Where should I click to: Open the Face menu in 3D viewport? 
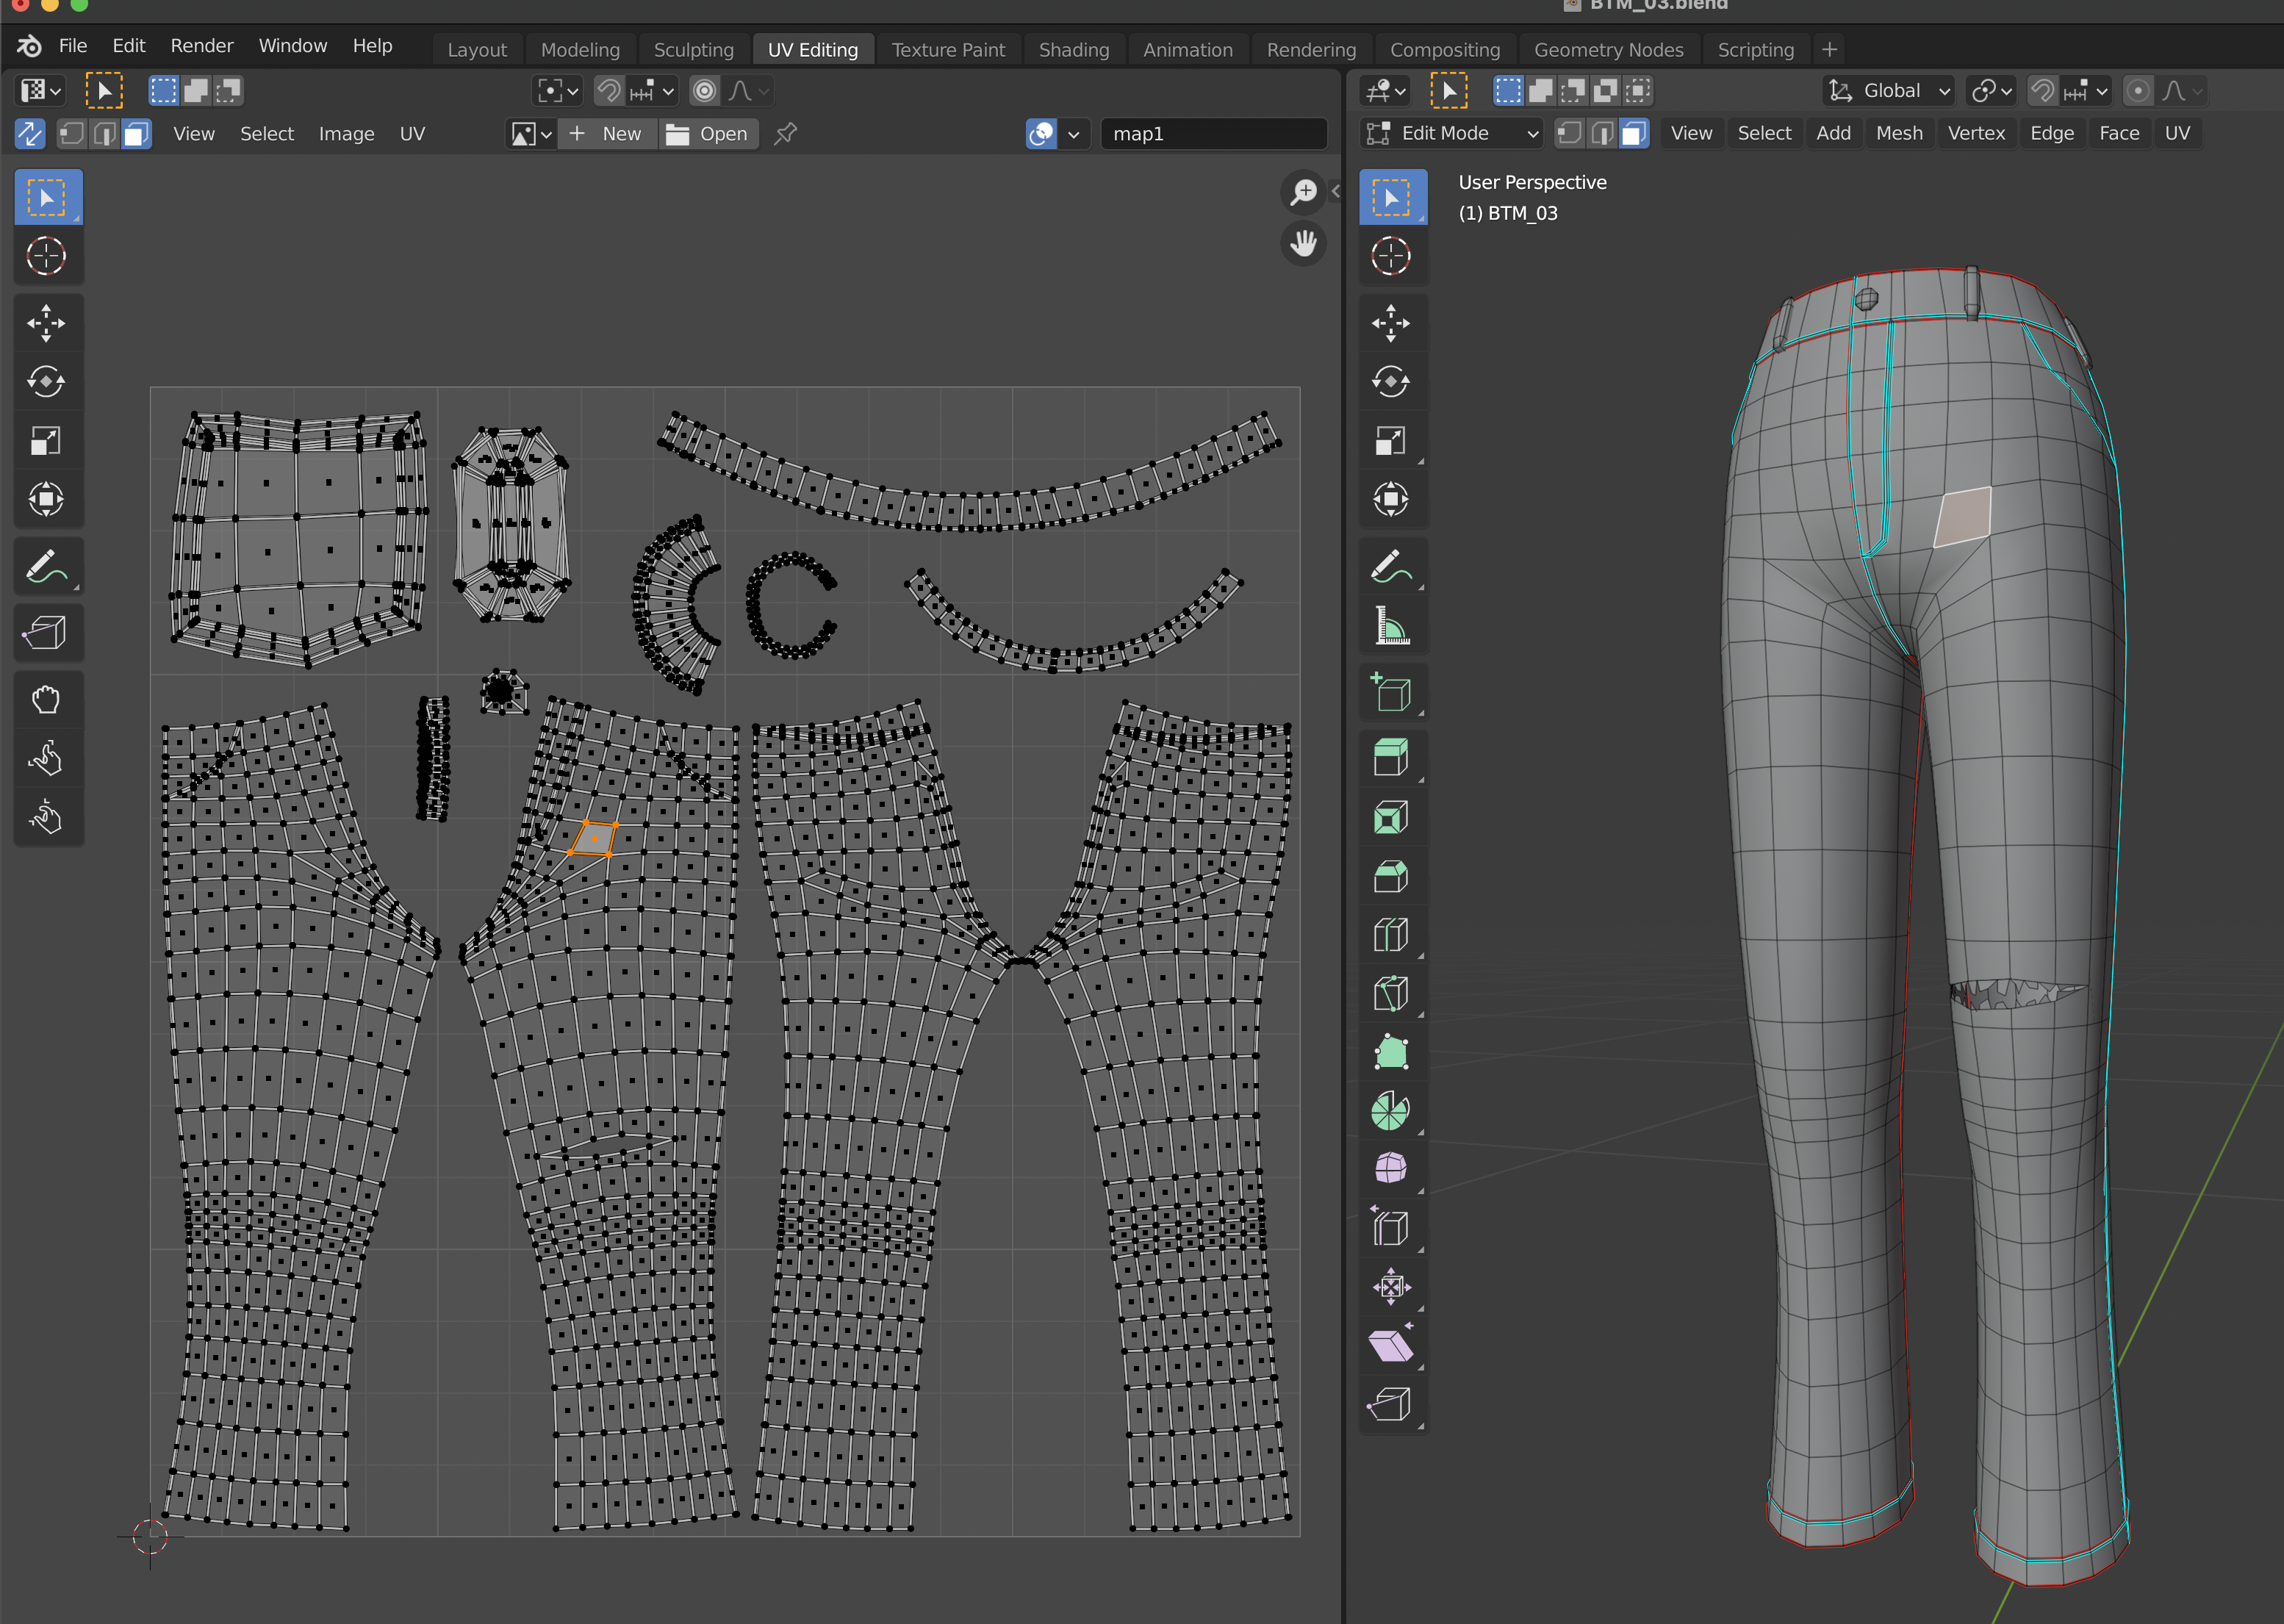[2119, 133]
